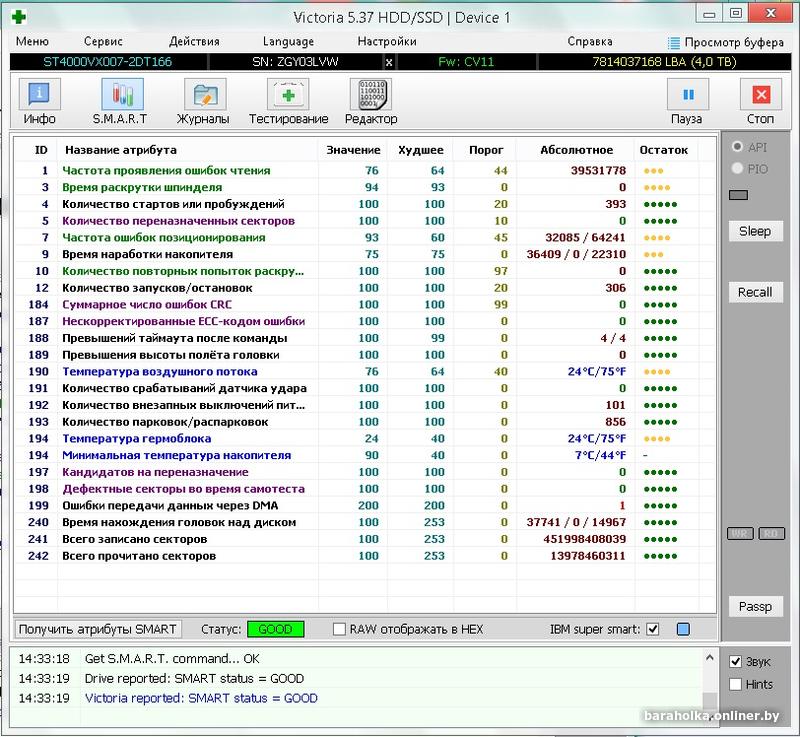The height and width of the screenshot is (737, 800).
Task: Select row Количество переназначенных секторов
Action: [x=365, y=221]
